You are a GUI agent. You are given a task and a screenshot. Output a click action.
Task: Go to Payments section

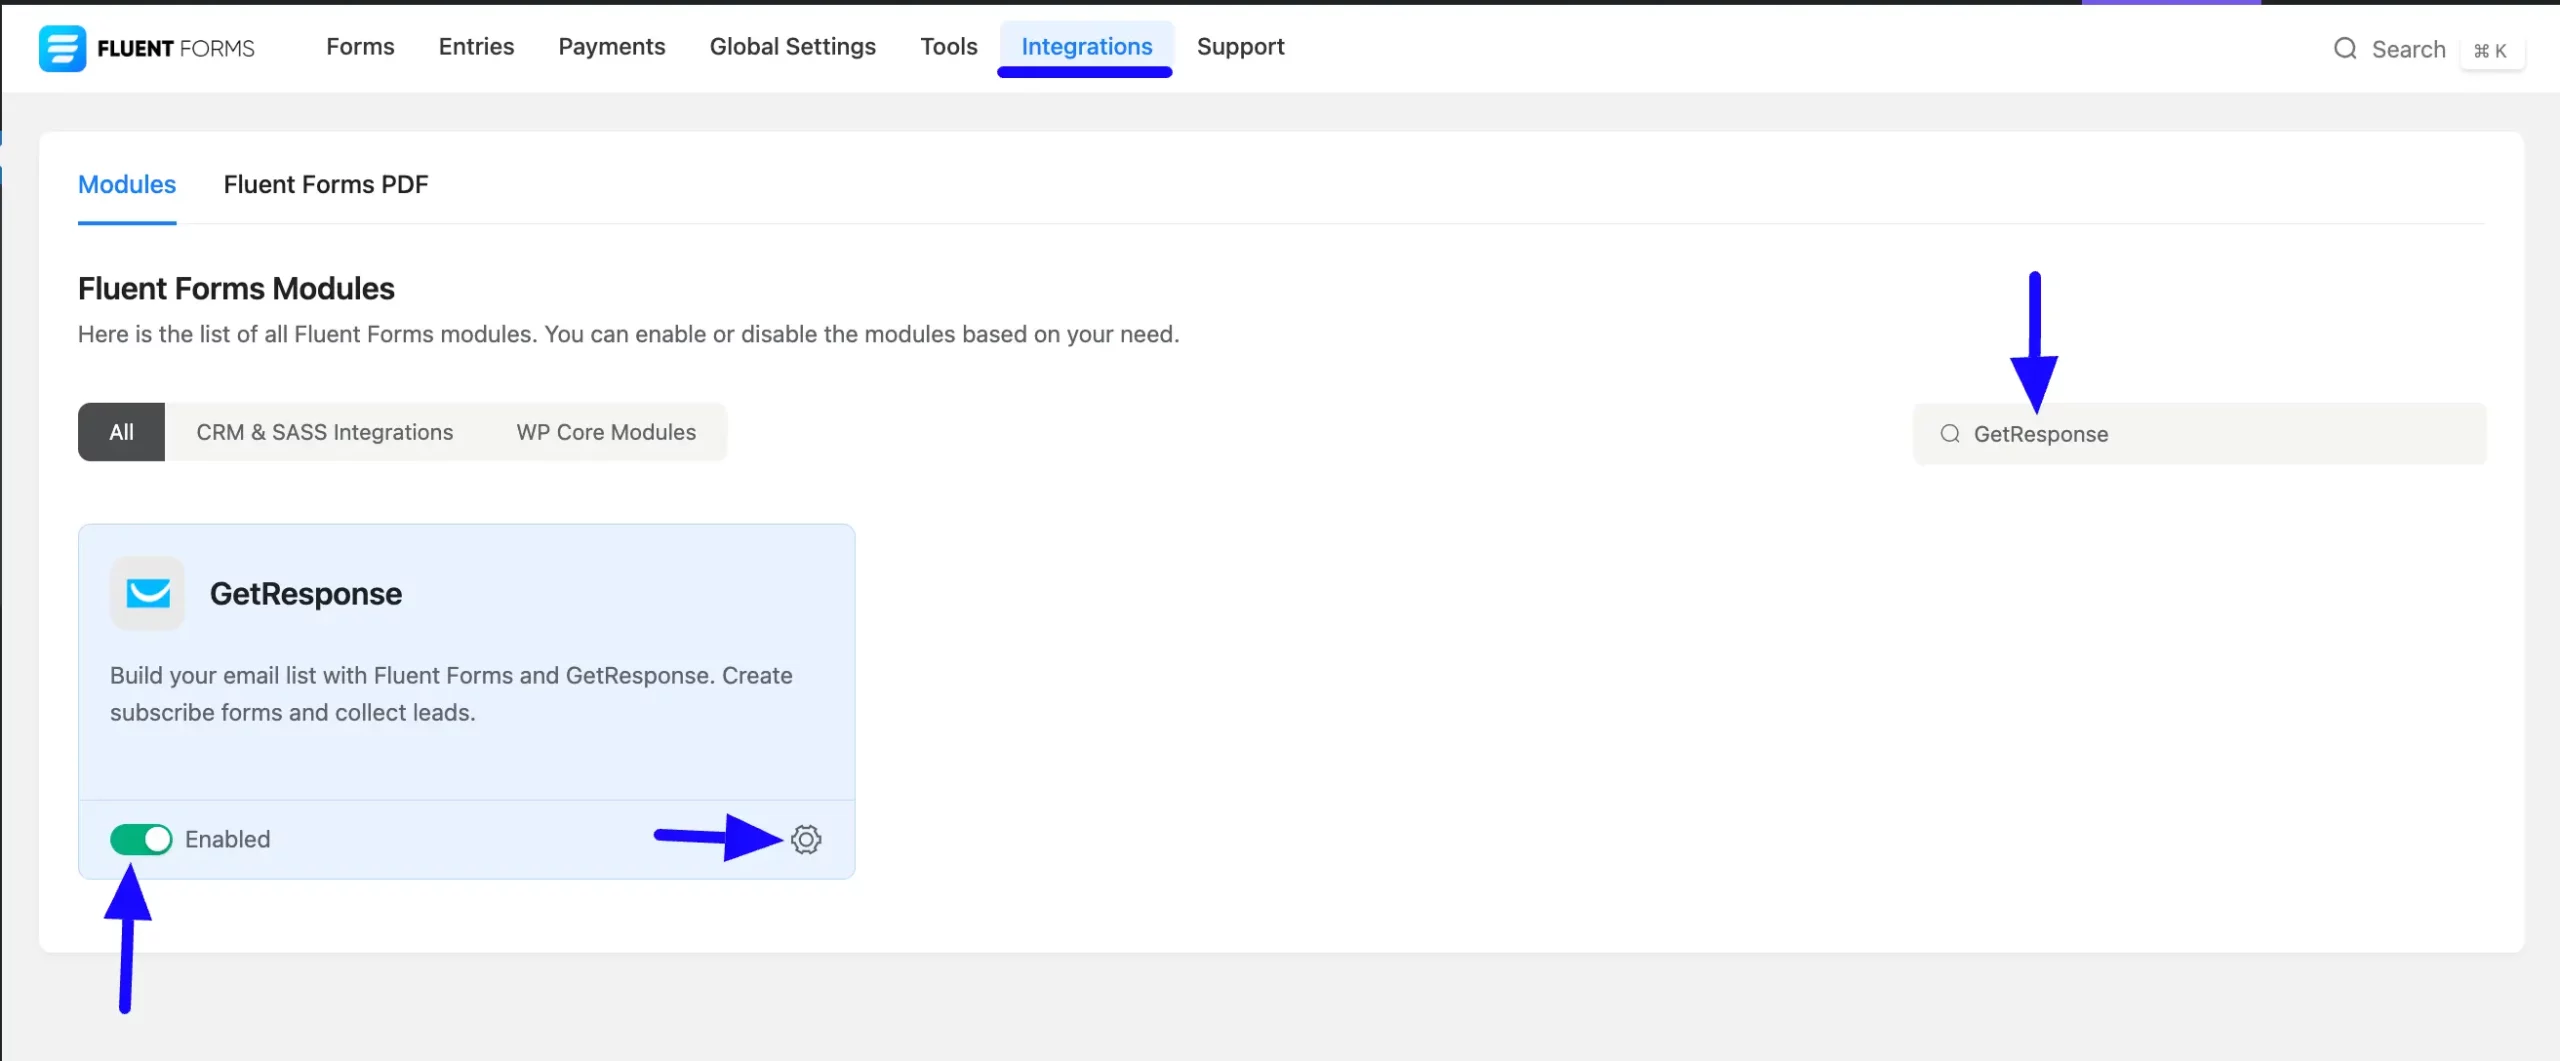click(611, 47)
